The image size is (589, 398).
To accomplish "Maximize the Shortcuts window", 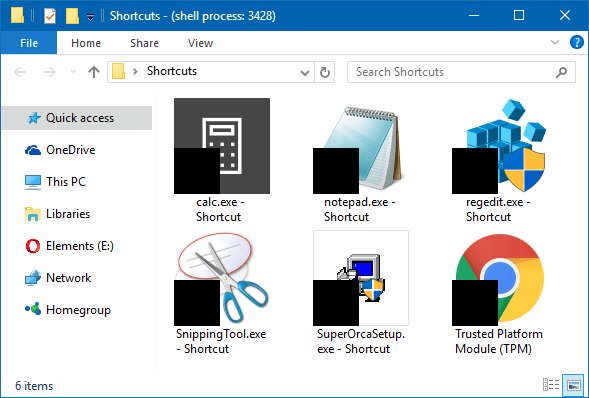I will [x=519, y=15].
